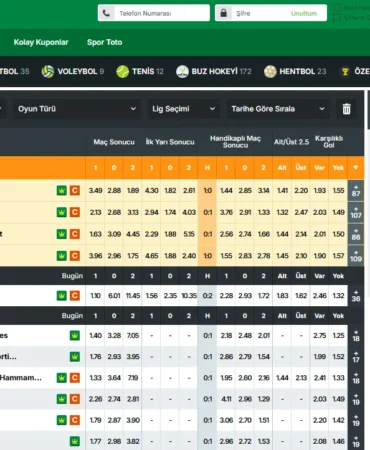Click orange C icon in the 1.10 odds row
This screenshot has width=370, height=450.
point(75,296)
